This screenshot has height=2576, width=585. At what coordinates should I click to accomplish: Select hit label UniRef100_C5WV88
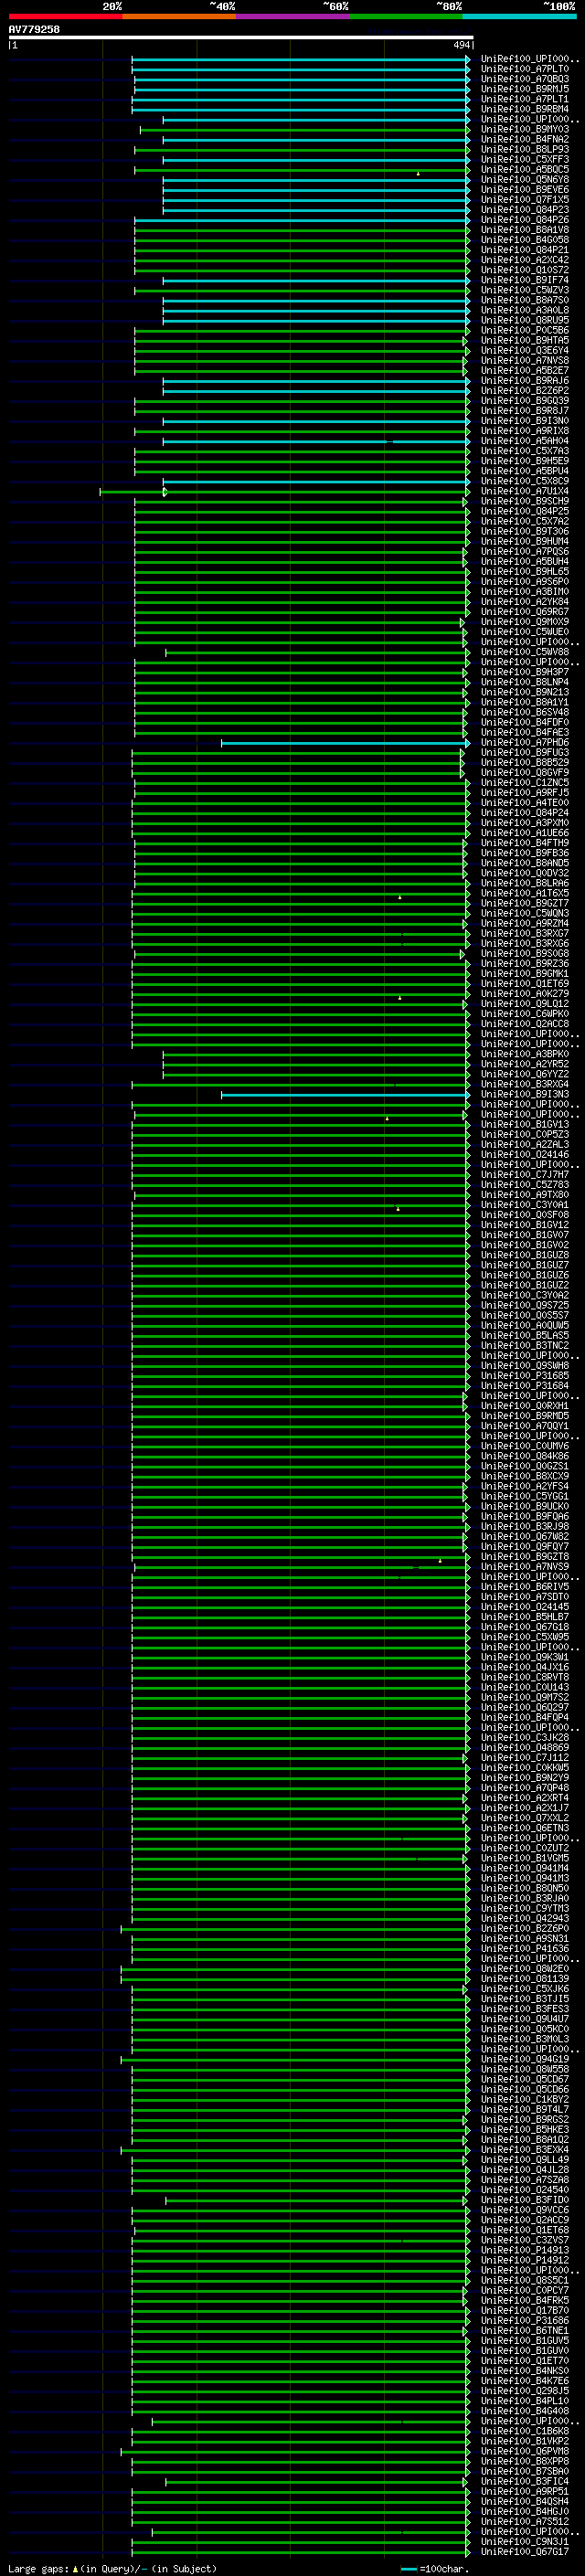524,652
